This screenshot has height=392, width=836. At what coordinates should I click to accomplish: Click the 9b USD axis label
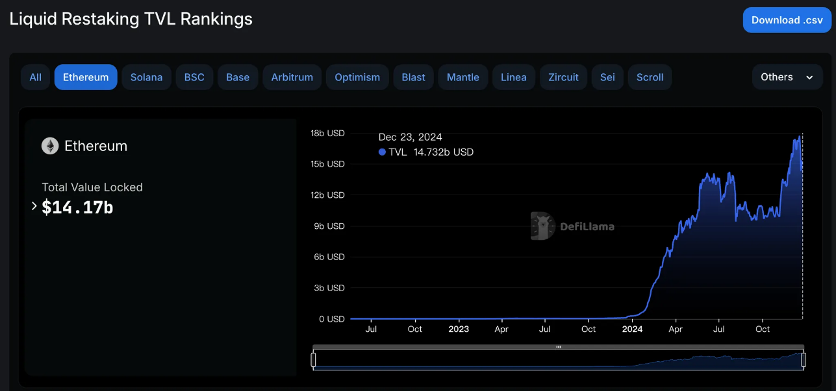click(329, 226)
